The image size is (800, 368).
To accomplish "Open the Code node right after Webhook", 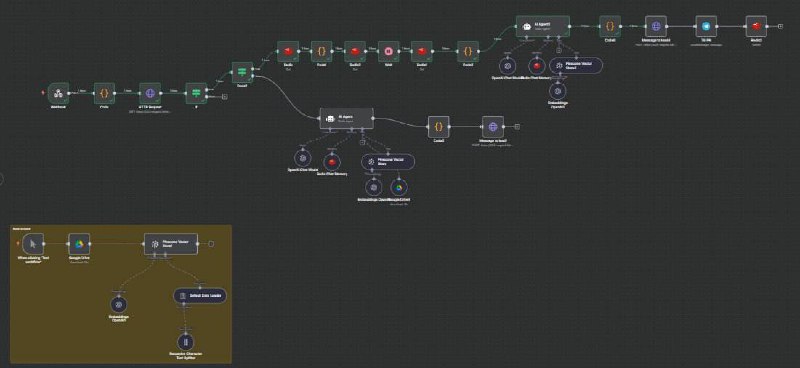I will pos(104,93).
